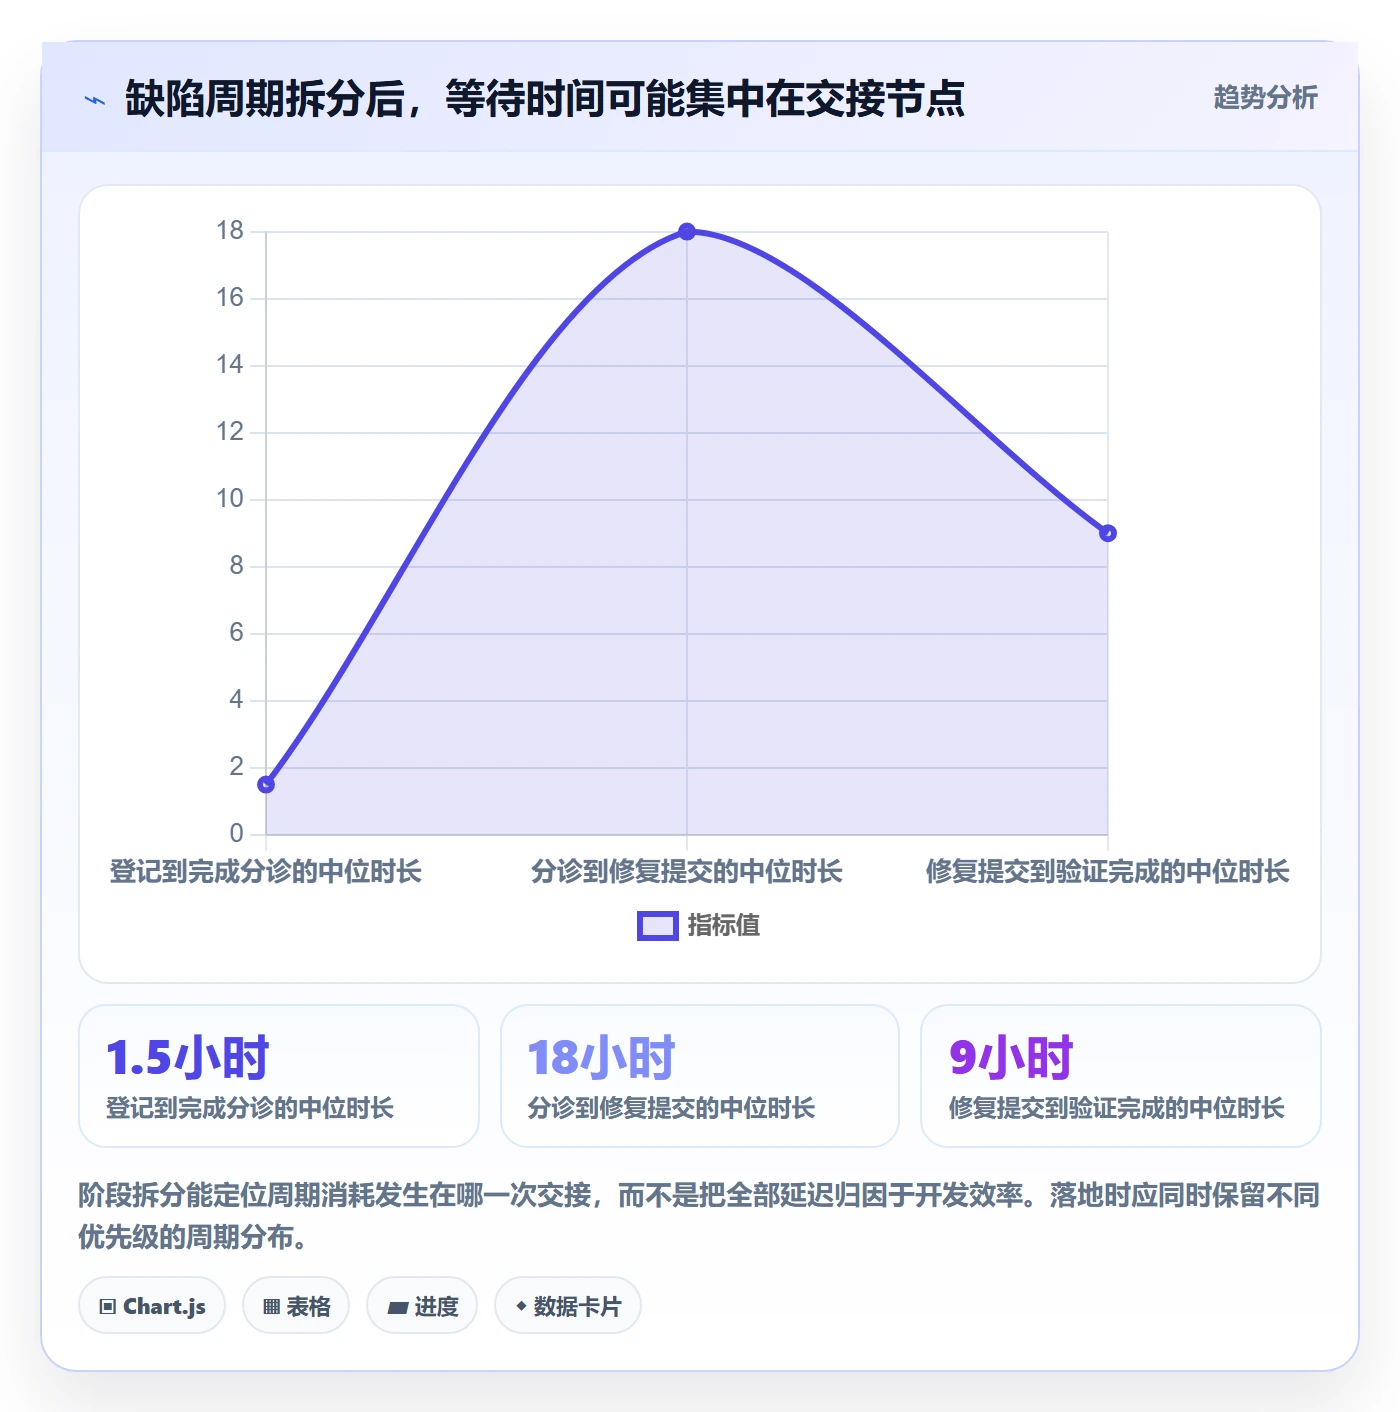Click the diamond icon in 数据卡片 chip

tap(521, 1305)
